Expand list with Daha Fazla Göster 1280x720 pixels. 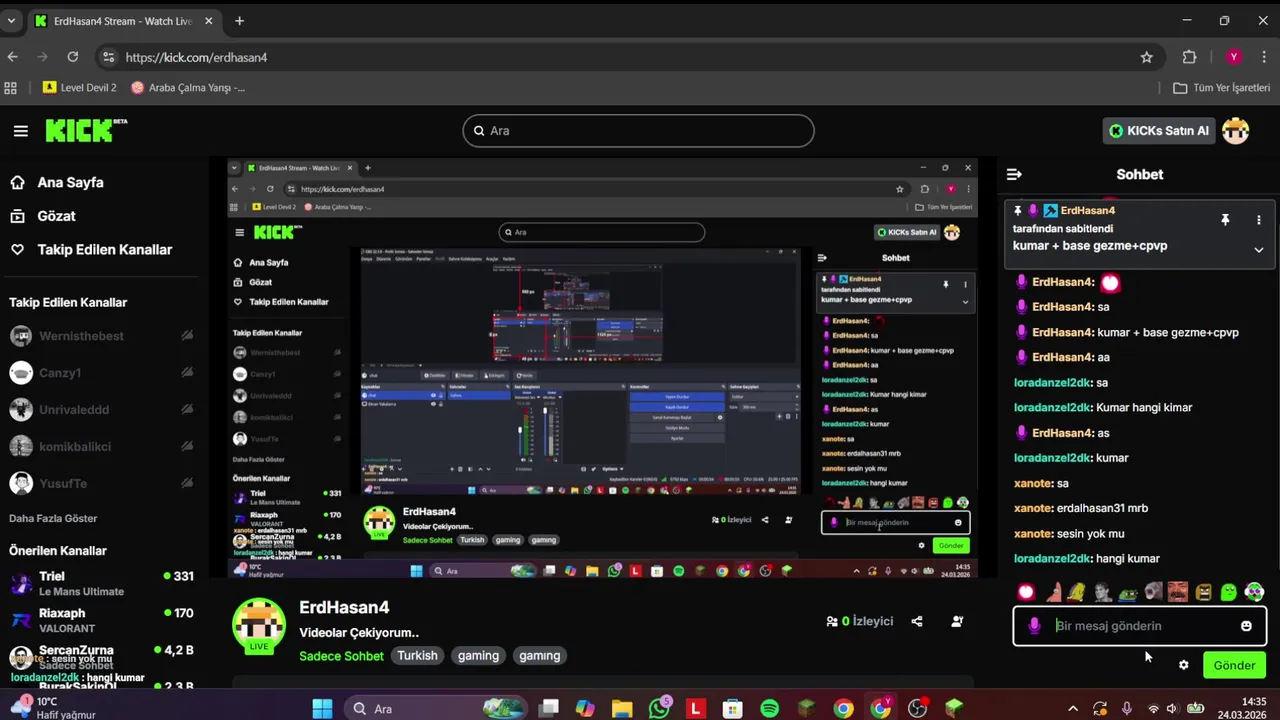(x=53, y=518)
